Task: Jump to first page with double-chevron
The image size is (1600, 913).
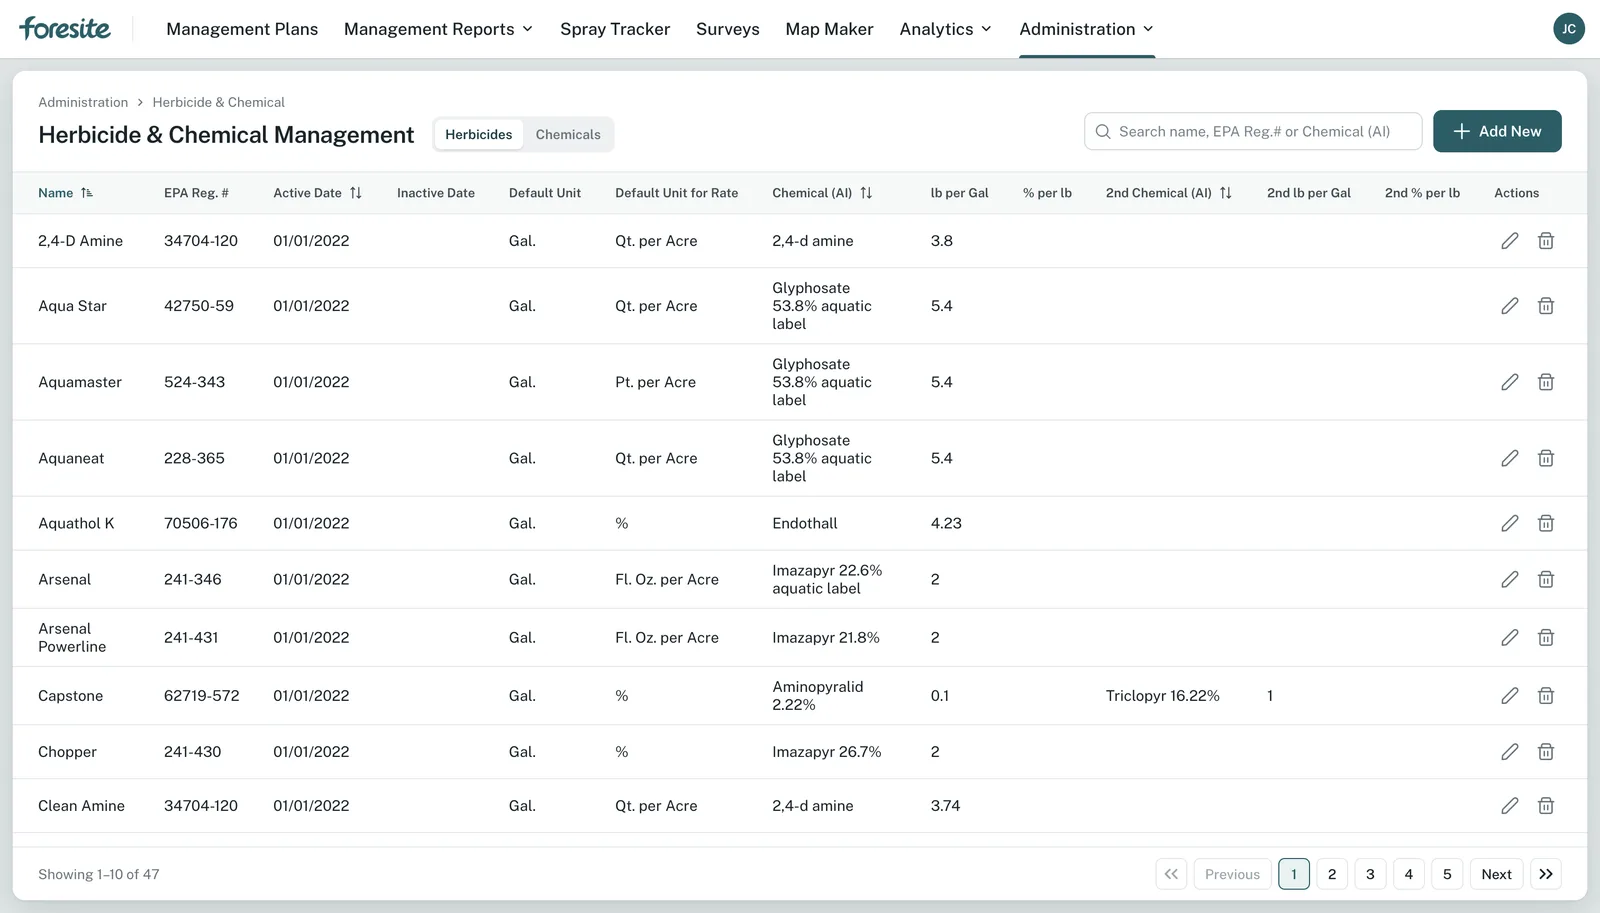Action: (x=1171, y=874)
